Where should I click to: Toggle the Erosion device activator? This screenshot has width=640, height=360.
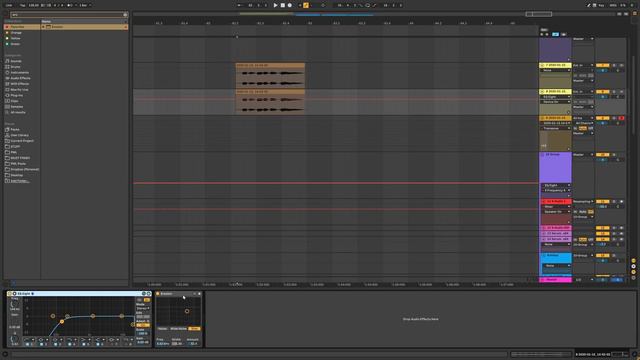pos(158,293)
